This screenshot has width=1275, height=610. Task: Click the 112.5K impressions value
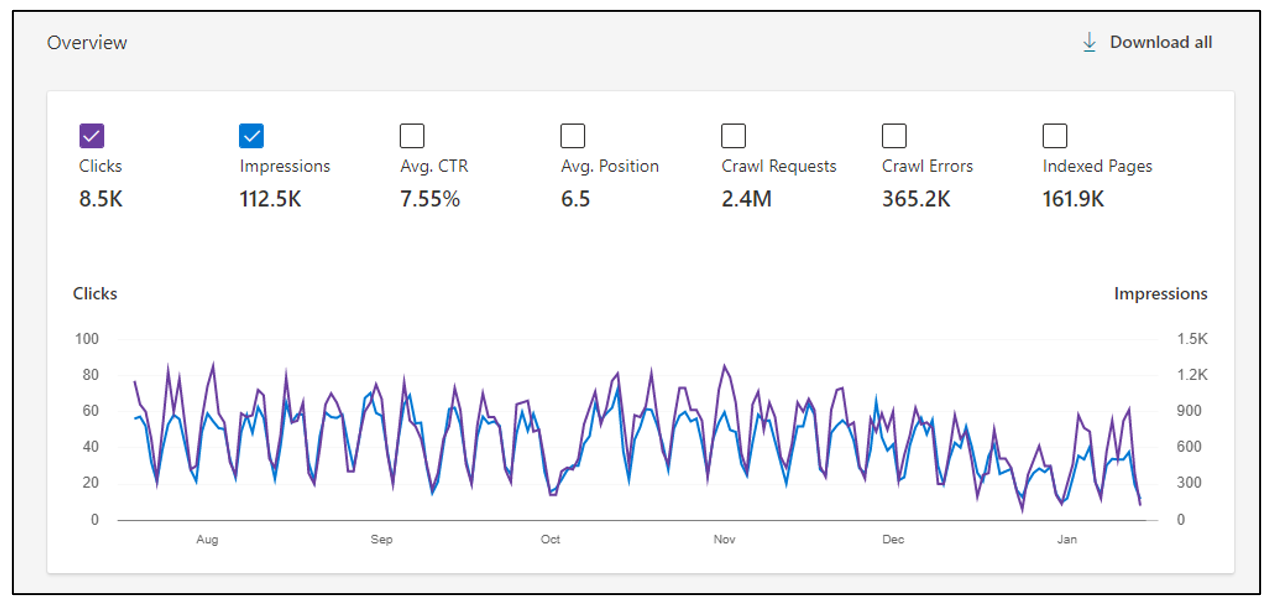click(270, 199)
